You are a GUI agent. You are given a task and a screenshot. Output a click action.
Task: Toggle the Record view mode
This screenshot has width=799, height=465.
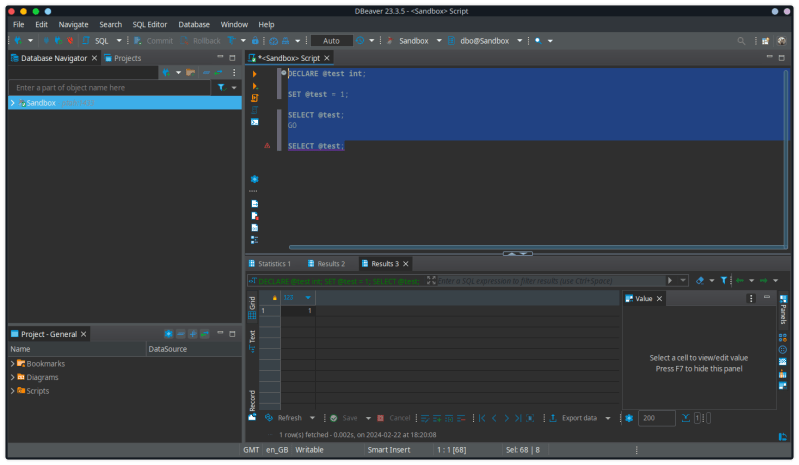pos(252,405)
